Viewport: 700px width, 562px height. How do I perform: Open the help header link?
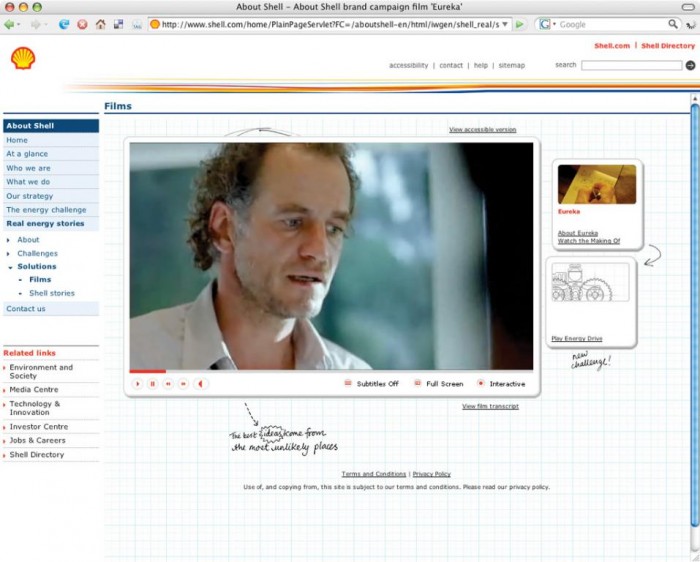point(481,65)
